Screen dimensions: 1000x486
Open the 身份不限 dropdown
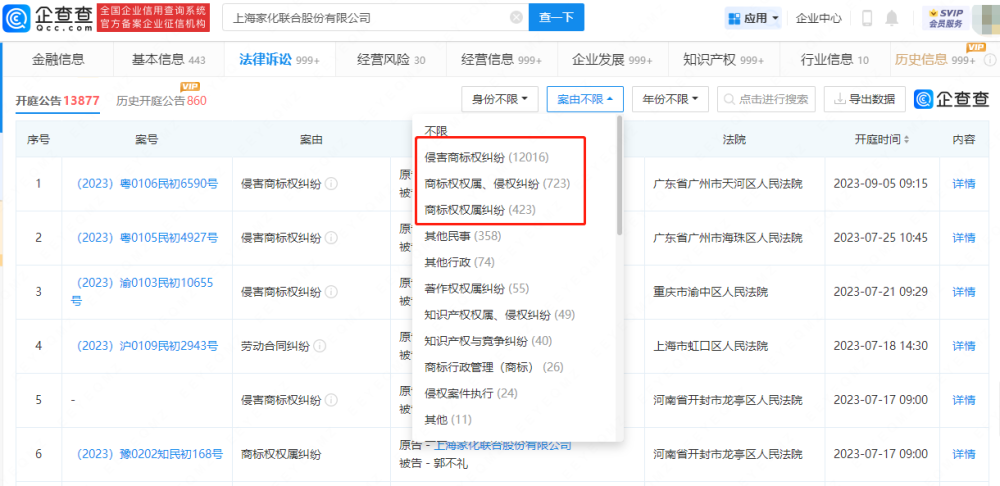coord(500,99)
